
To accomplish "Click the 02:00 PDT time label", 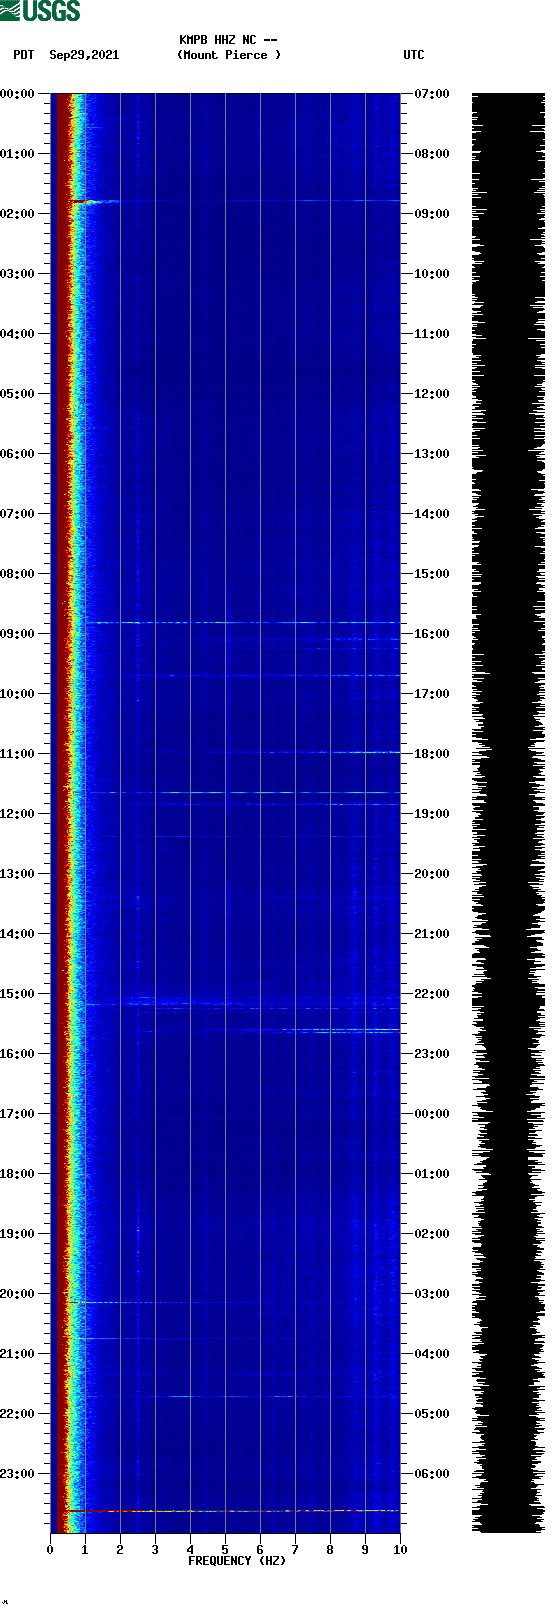I will pos(17,214).
